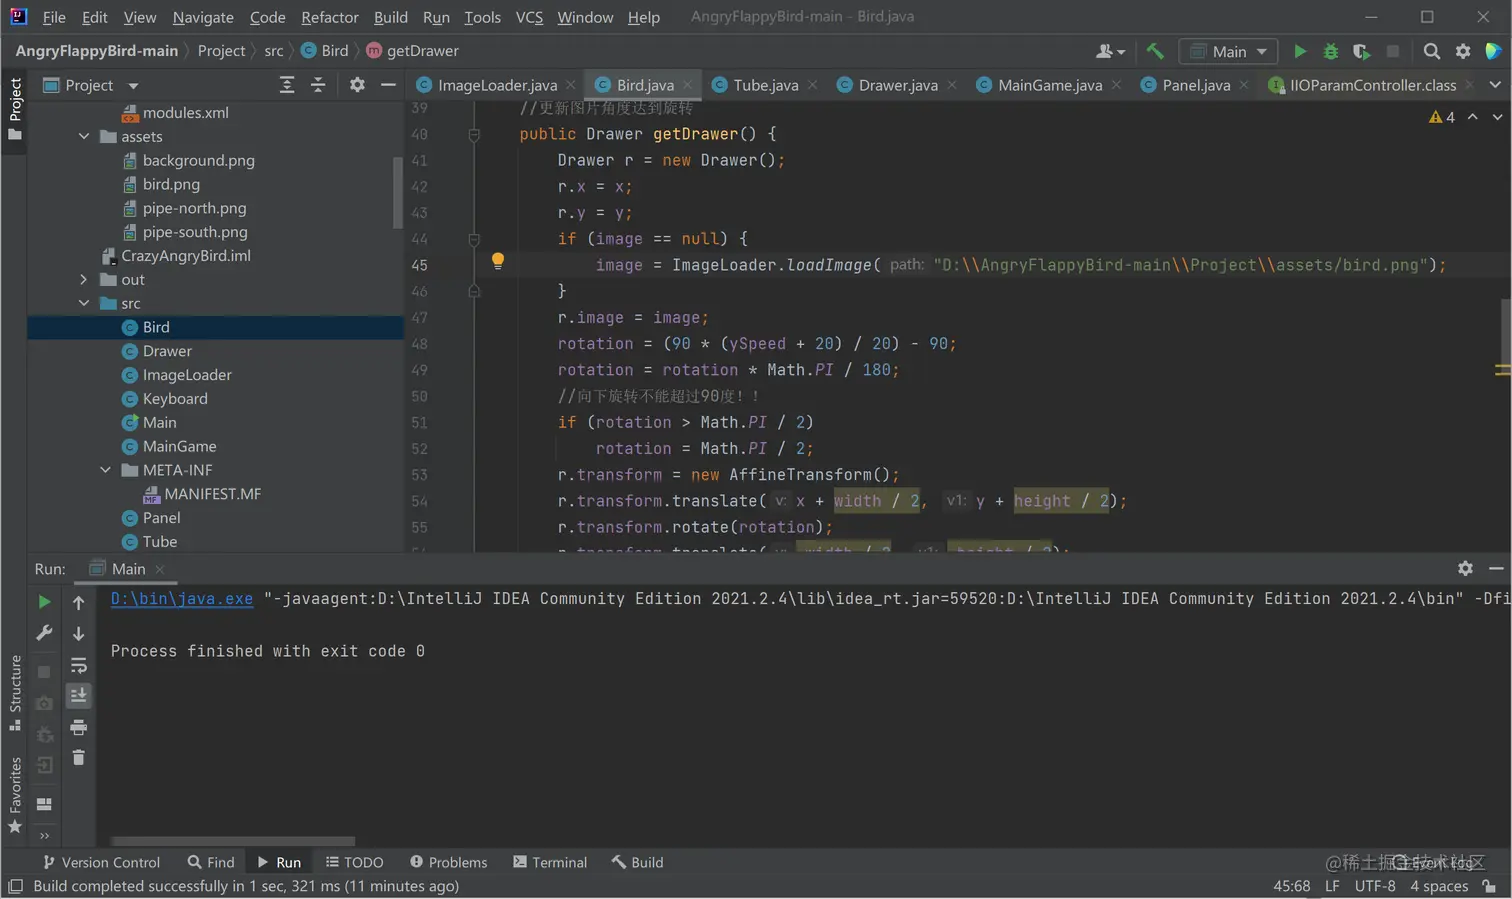1512x899 pixels.
Task: Click the Build project hammer icon
Action: (1155, 51)
